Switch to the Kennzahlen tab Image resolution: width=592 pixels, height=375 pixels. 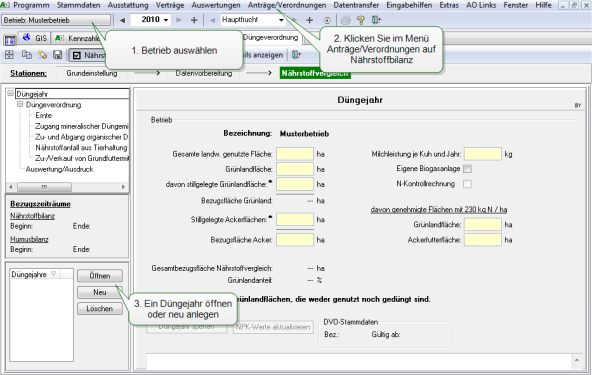click(77, 38)
